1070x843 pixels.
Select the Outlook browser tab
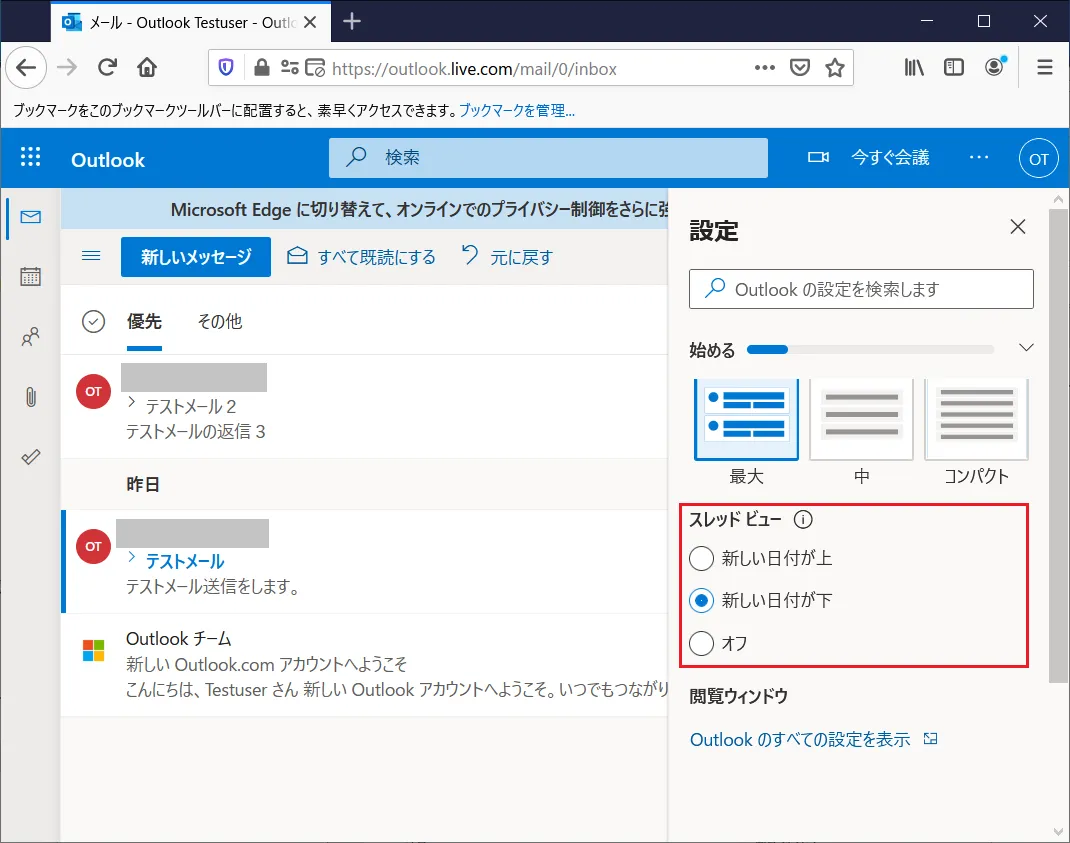pyautogui.click(x=191, y=23)
